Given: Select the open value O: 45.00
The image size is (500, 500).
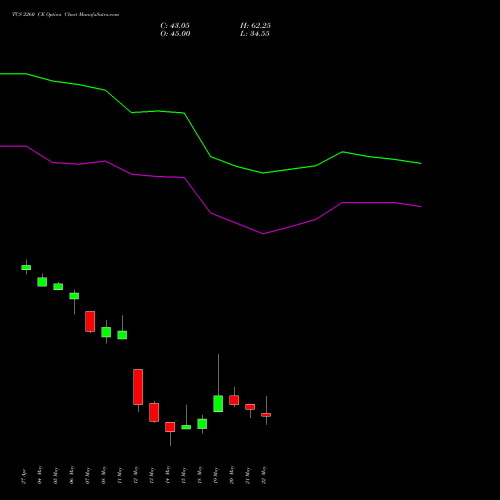Looking at the screenshot, I should pos(175,34).
